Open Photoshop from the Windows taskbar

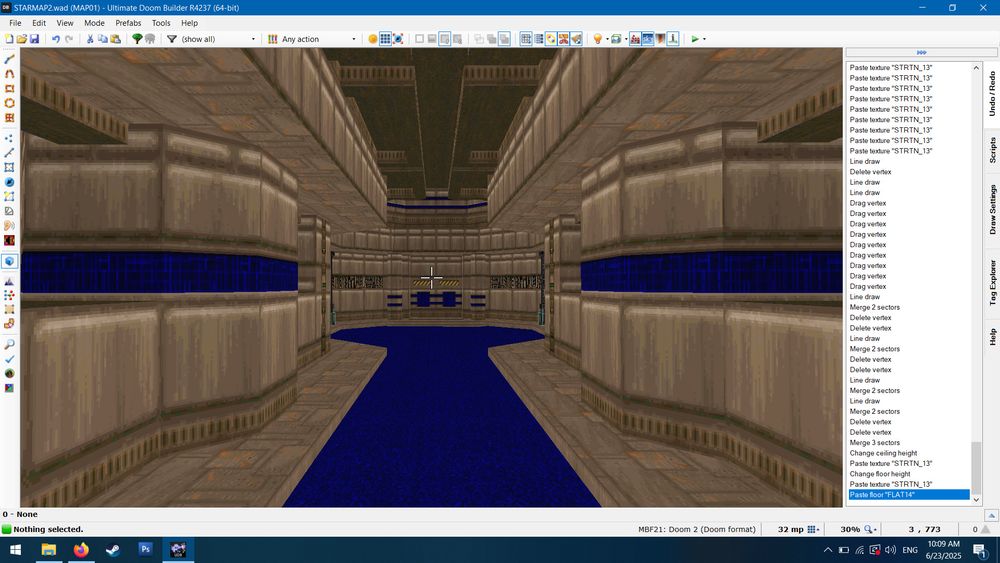point(145,550)
